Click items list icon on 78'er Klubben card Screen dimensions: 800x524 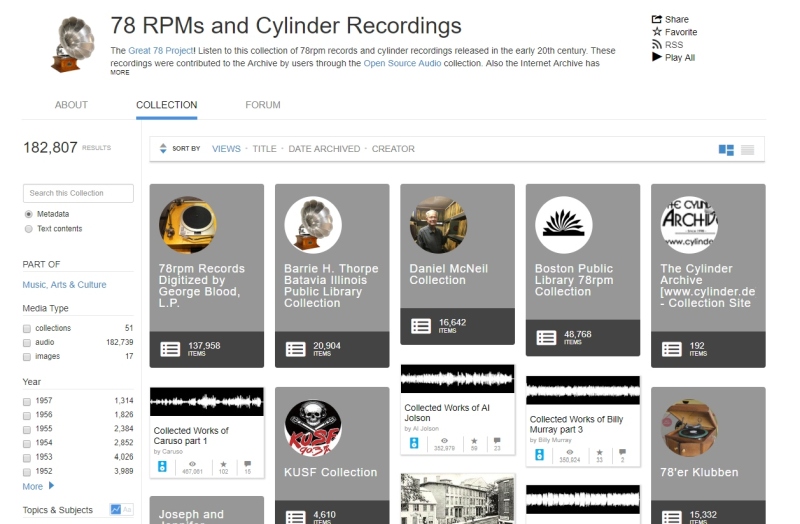[x=671, y=517]
